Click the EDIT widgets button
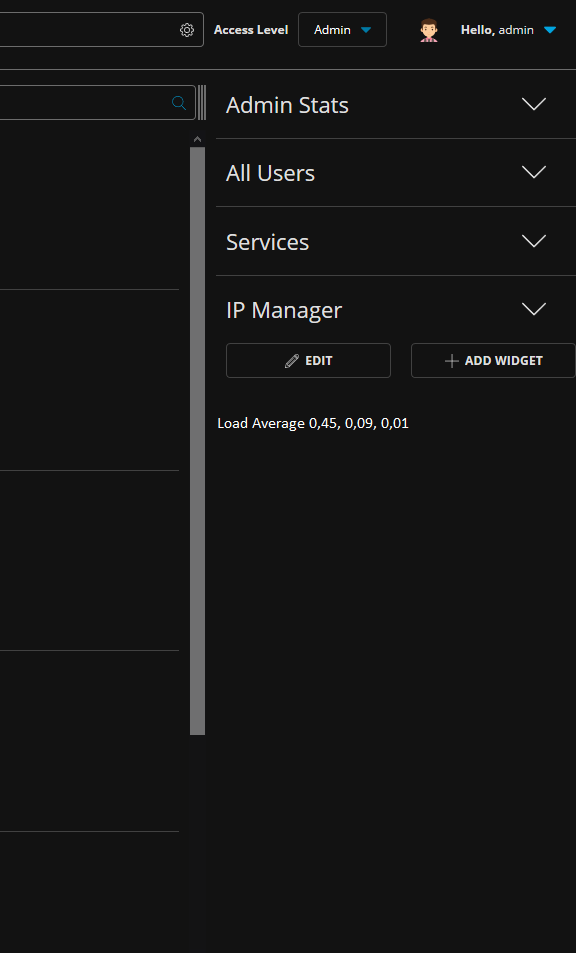 click(x=308, y=360)
